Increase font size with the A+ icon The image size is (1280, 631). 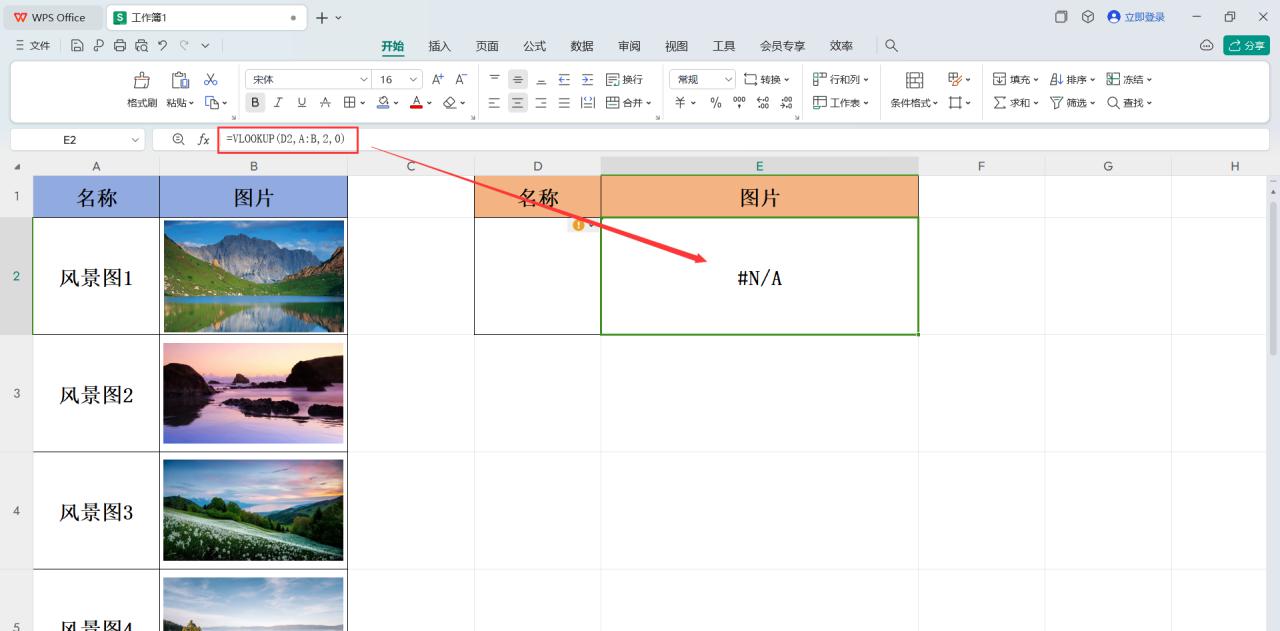pyautogui.click(x=438, y=79)
